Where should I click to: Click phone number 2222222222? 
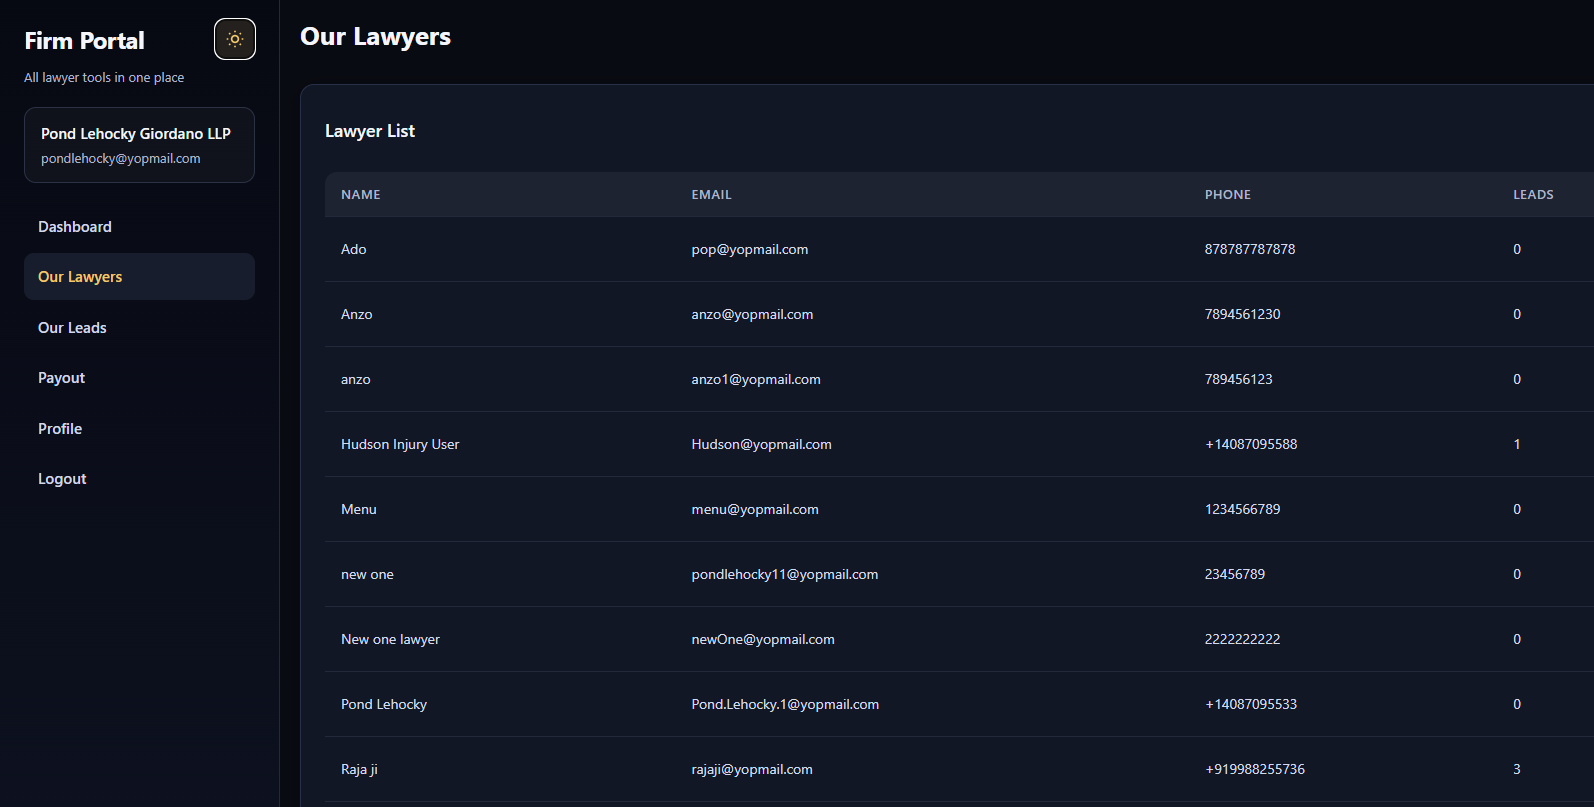(x=1243, y=640)
